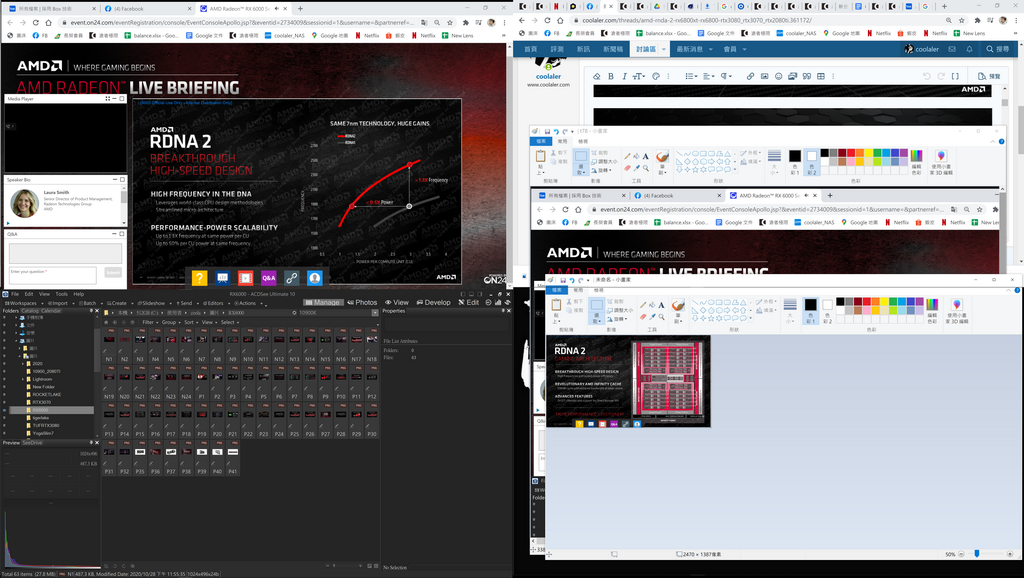Activate Color 2 in the untitled Paint window
Screen dimensions: 1024x578
tap(827, 310)
